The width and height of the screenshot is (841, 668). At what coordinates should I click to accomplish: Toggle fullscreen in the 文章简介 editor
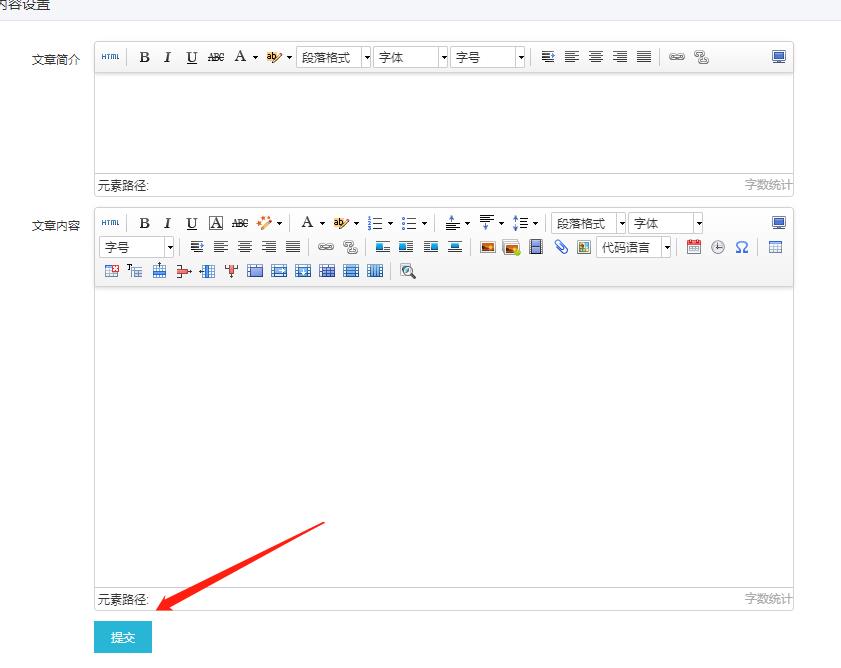(x=779, y=57)
